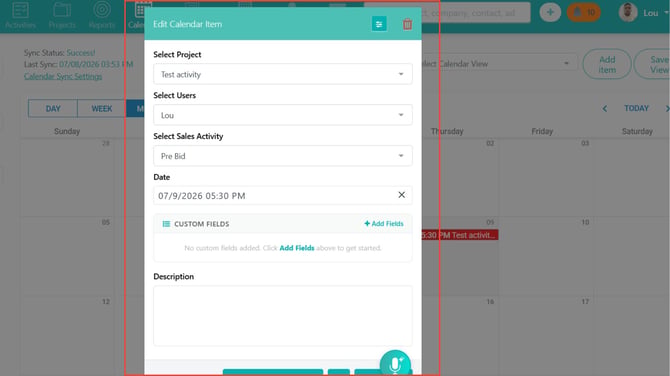Click the microphone voice input button

click(395, 364)
